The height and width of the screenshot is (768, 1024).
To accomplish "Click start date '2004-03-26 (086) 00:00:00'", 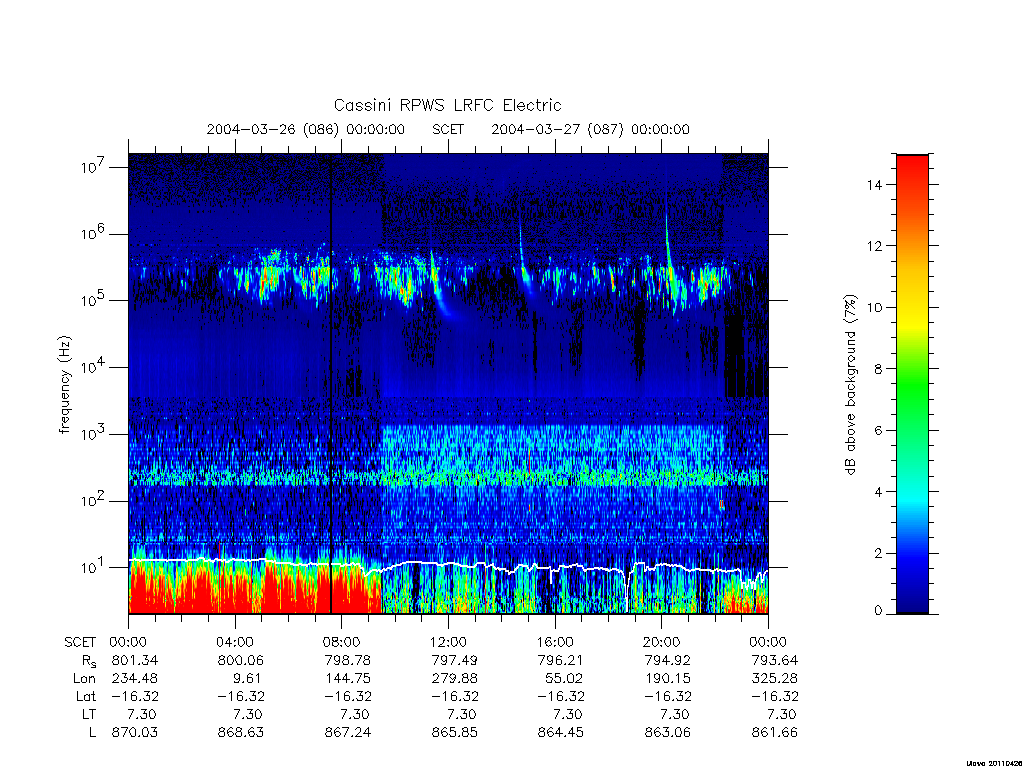I will point(306,129).
